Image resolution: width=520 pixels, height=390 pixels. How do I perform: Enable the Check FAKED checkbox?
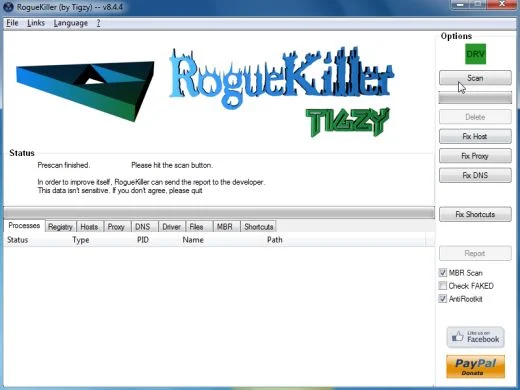443,286
